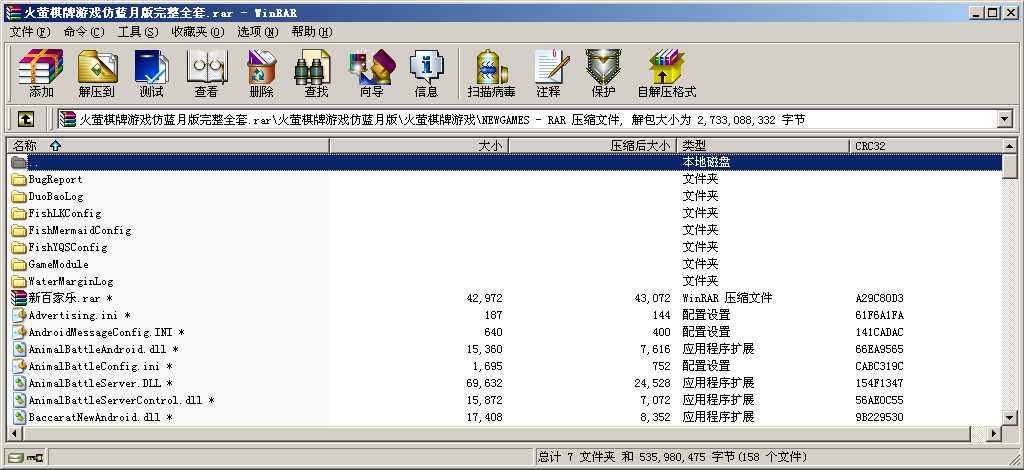Click the status bar drive and key icon

pos(24,458)
